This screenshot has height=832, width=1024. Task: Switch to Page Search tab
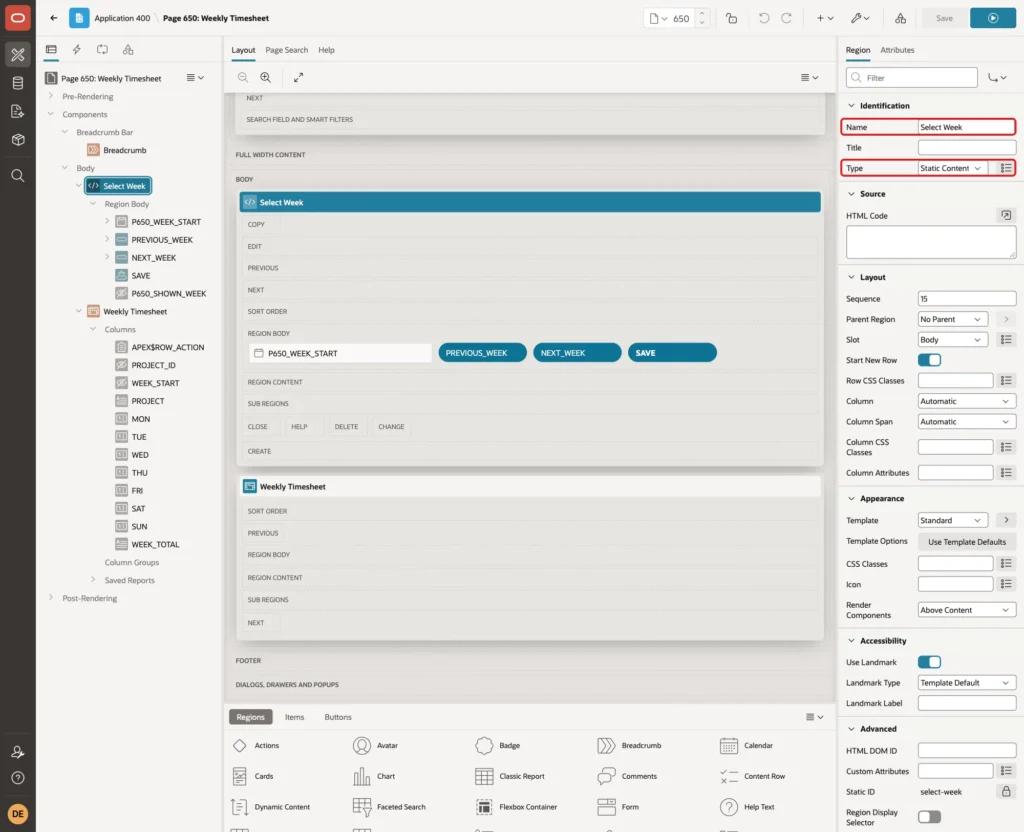286,50
